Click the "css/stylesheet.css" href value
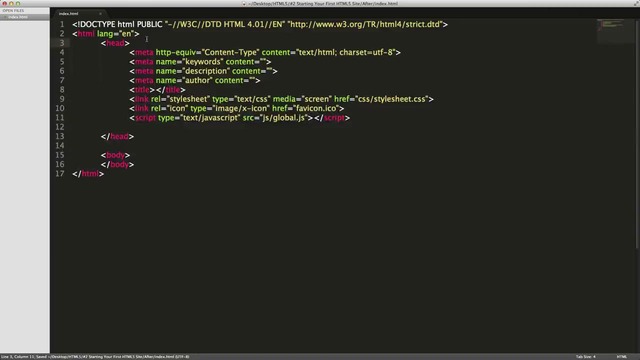Viewport: 640px width, 360px height. click(391, 99)
